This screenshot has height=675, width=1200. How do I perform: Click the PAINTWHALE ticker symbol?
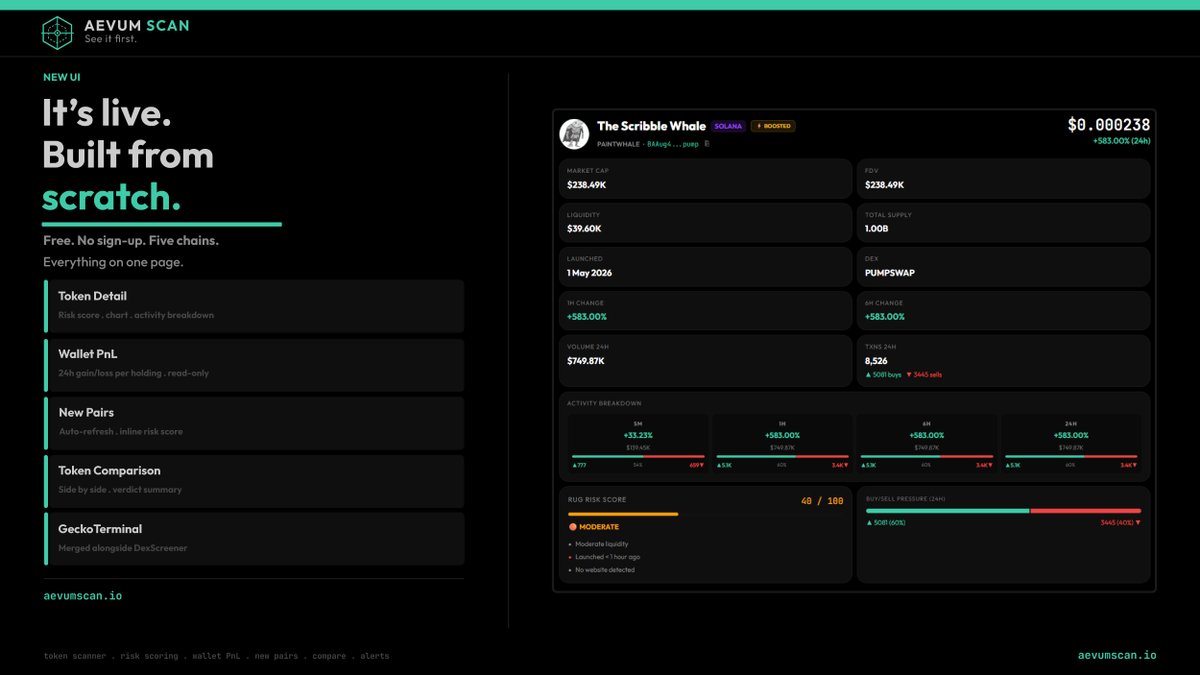click(x=618, y=144)
